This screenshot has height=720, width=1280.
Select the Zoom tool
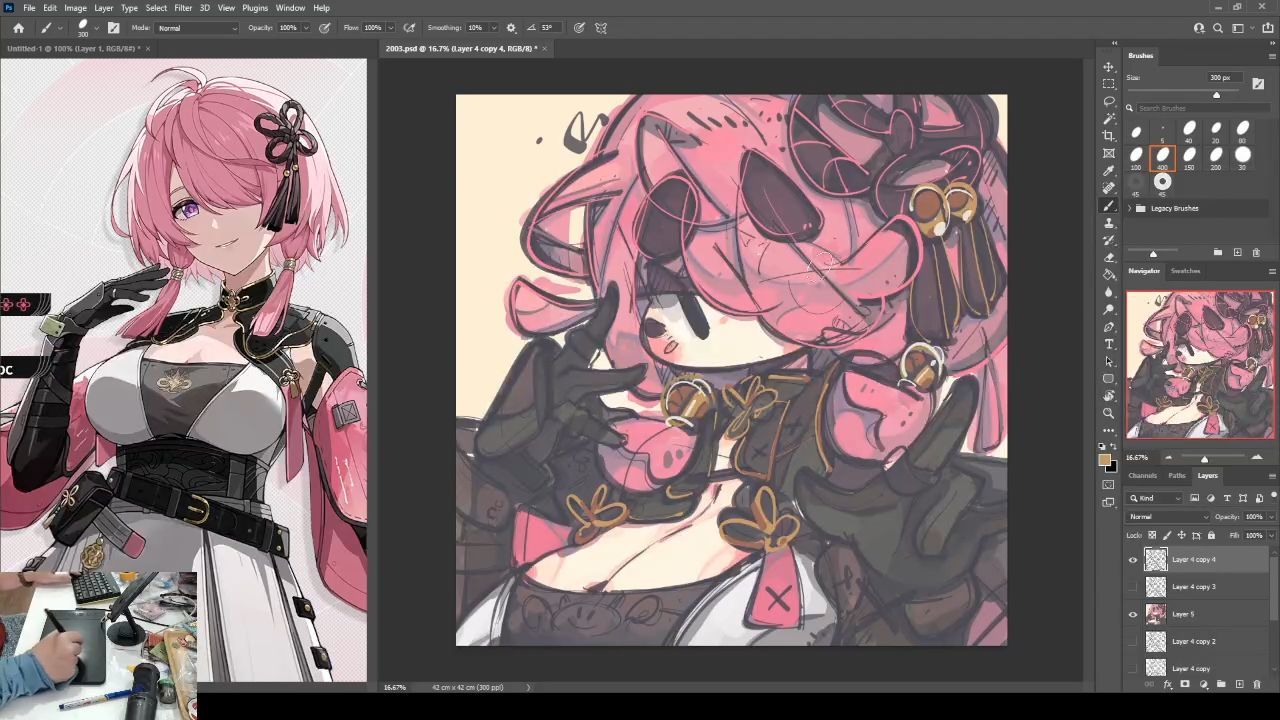[1109, 413]
